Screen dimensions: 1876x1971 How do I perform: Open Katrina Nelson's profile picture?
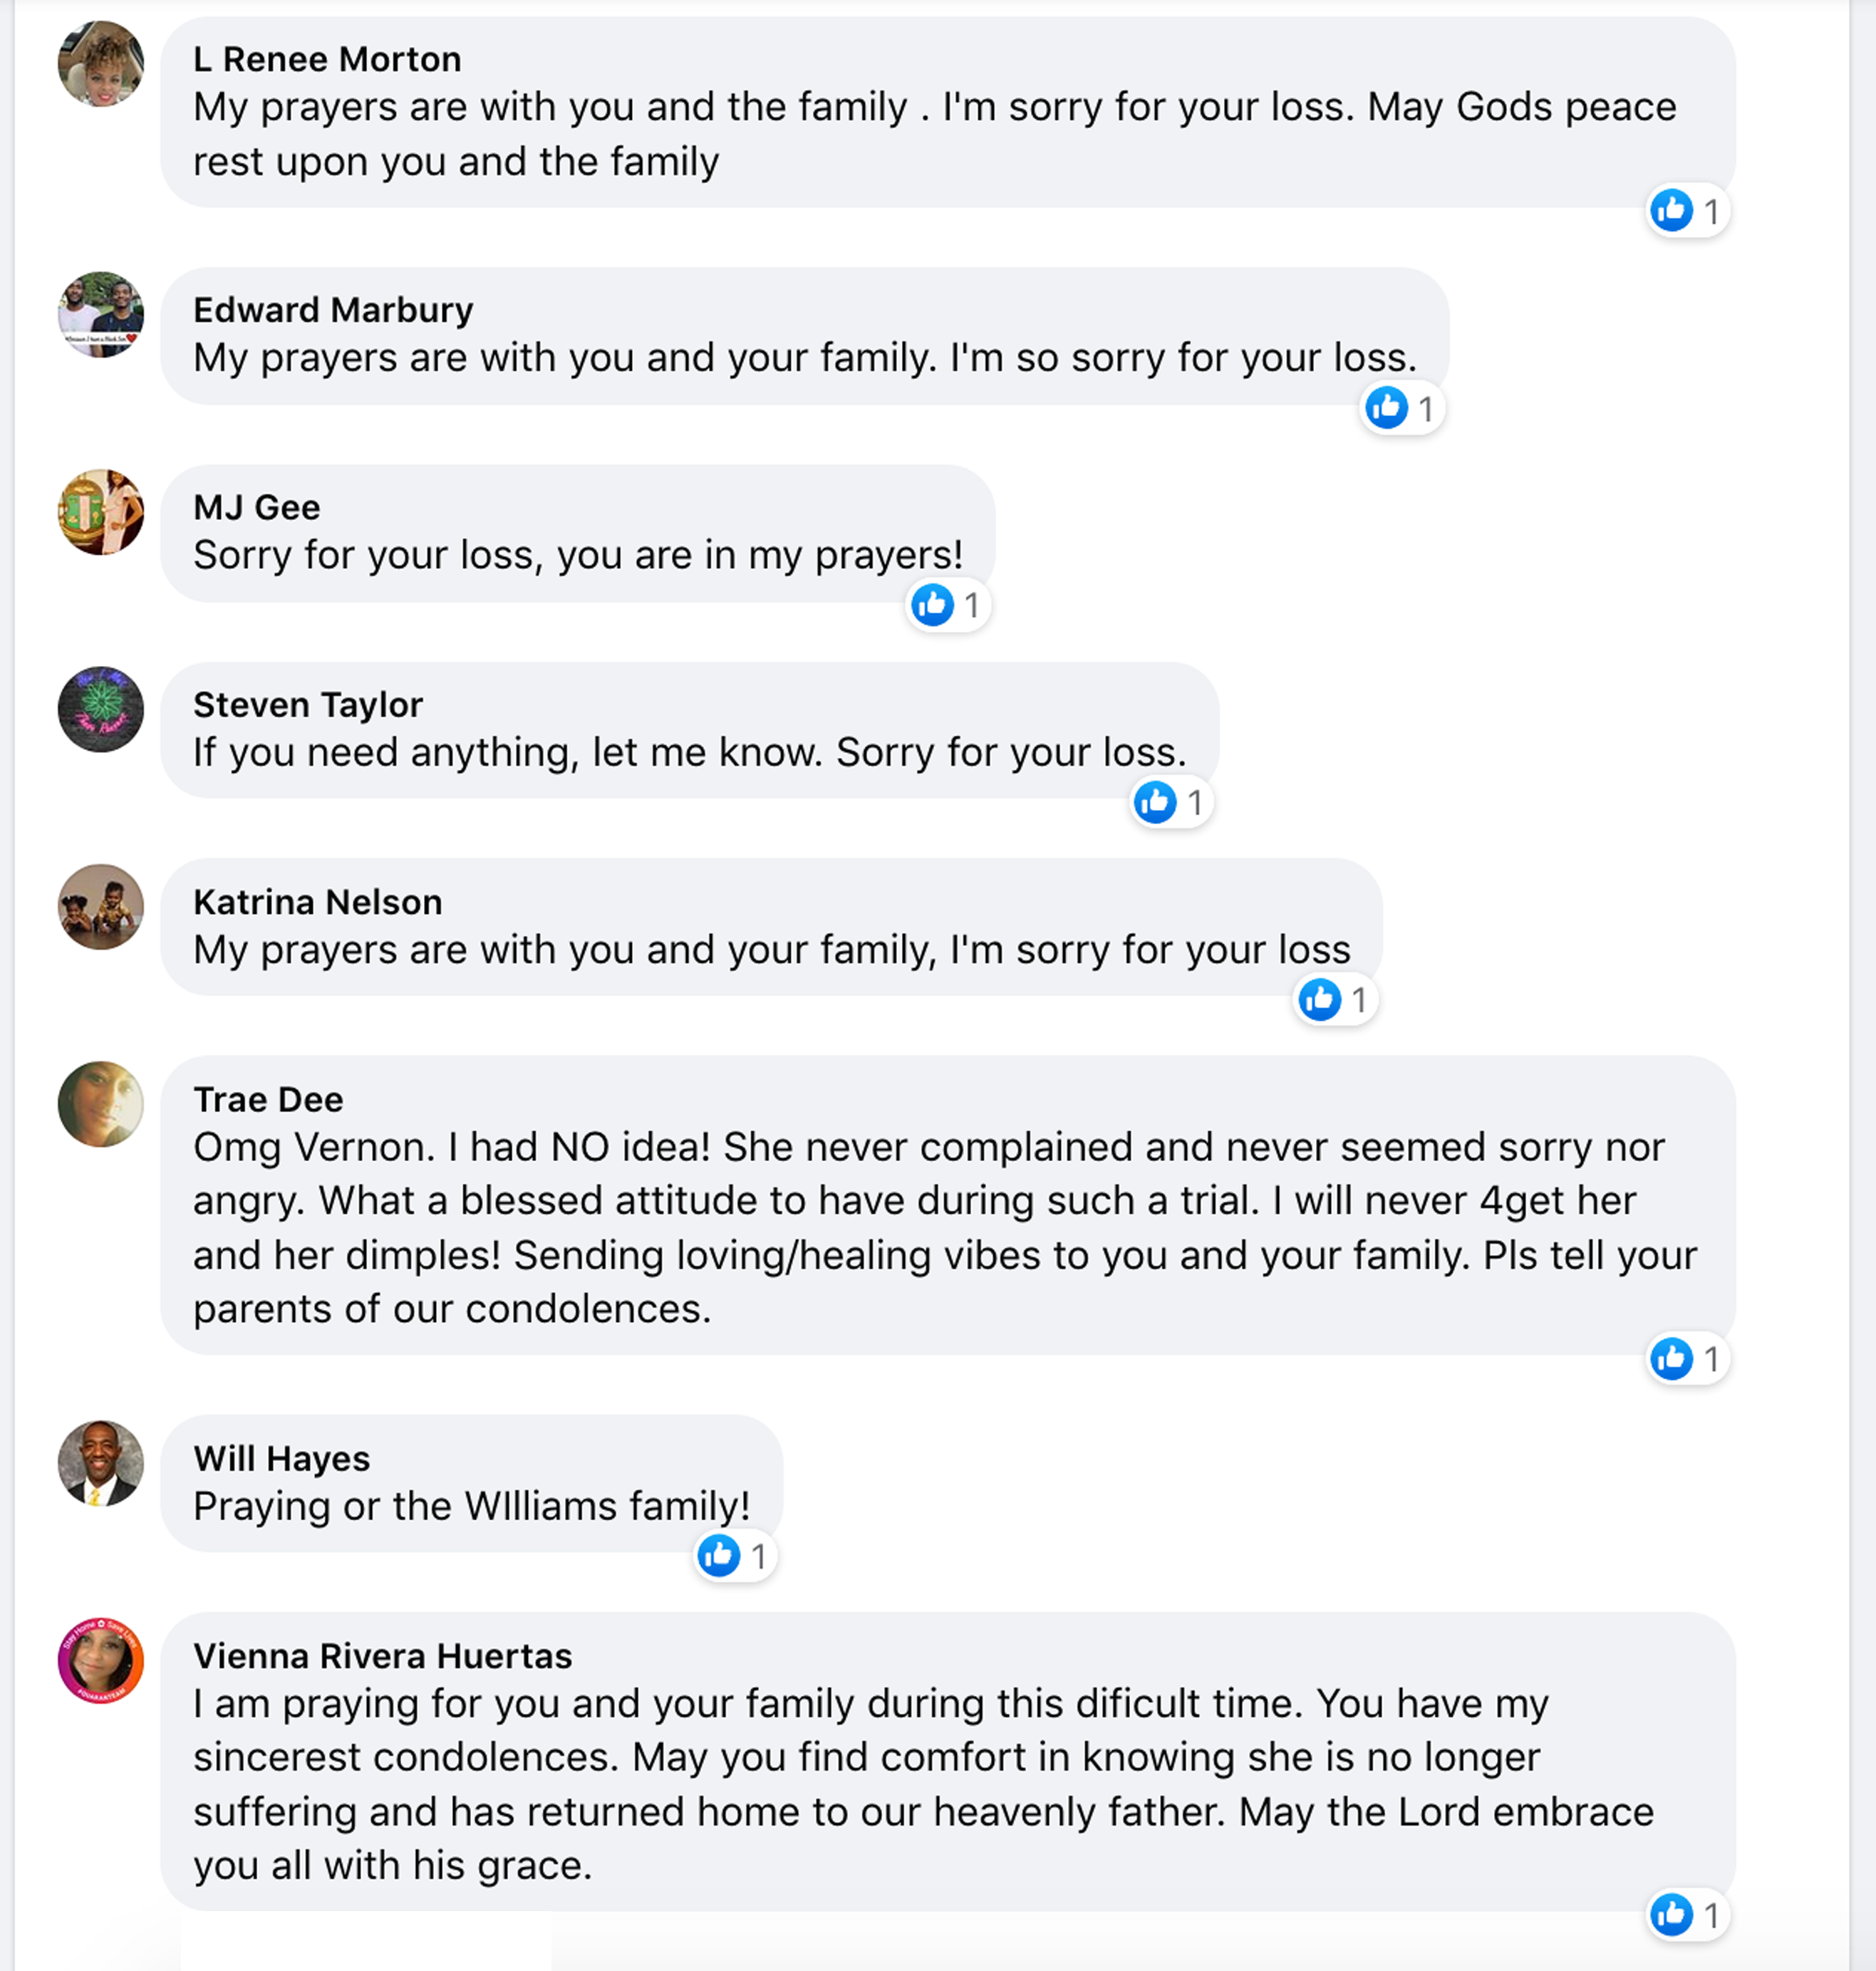pos(101,906)
